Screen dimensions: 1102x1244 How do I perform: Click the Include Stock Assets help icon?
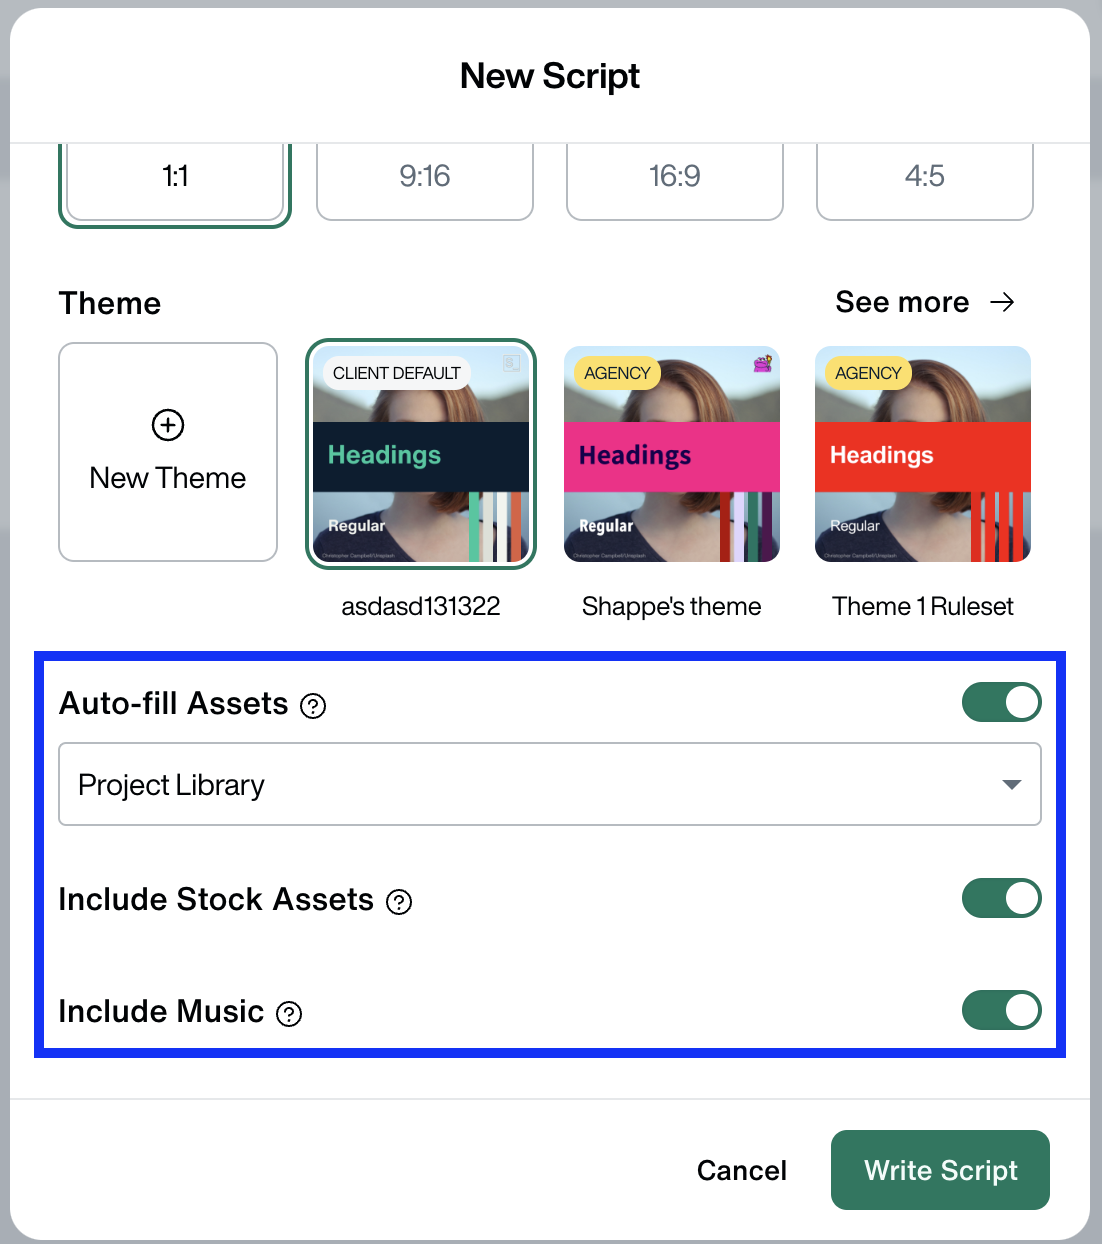point(399,902)
